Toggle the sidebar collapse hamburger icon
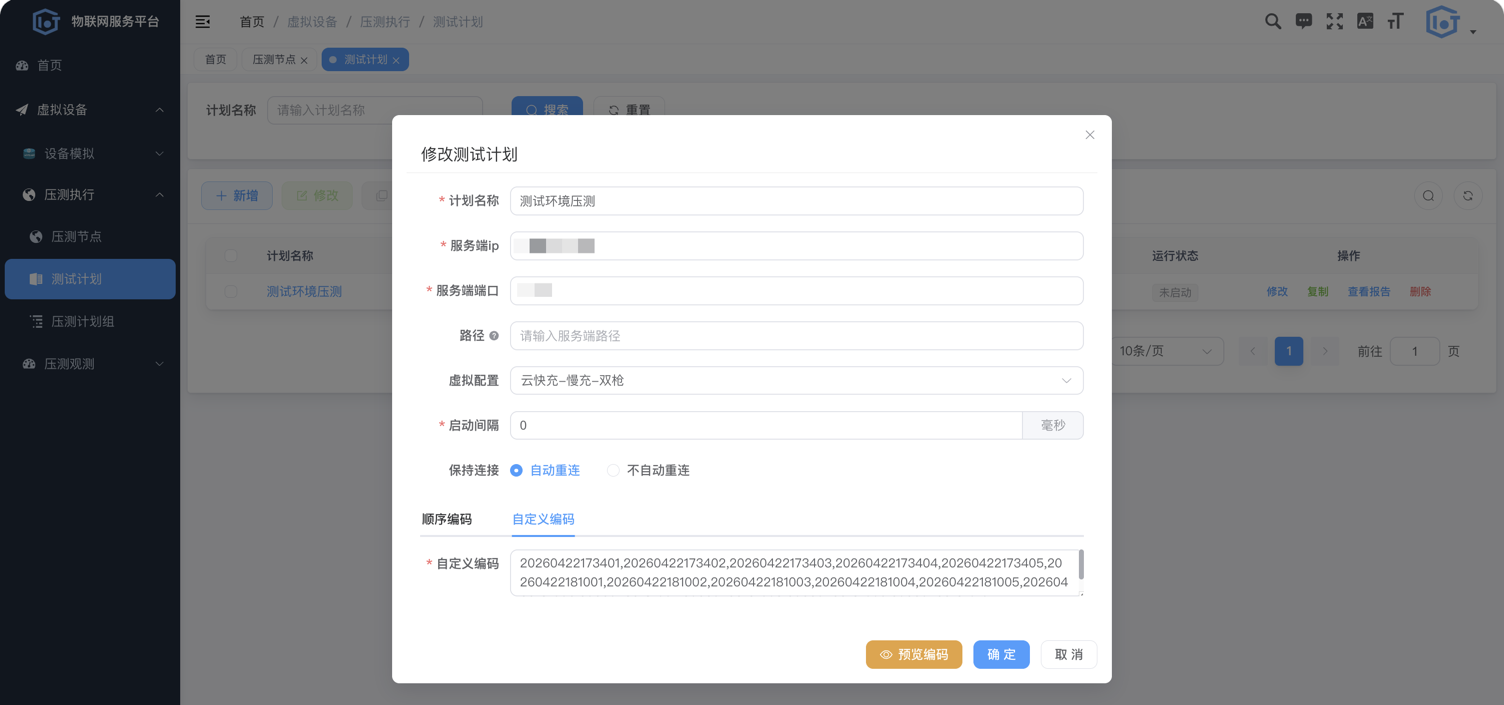Screen dimensions: 1504x705 [x=203, y=21]
